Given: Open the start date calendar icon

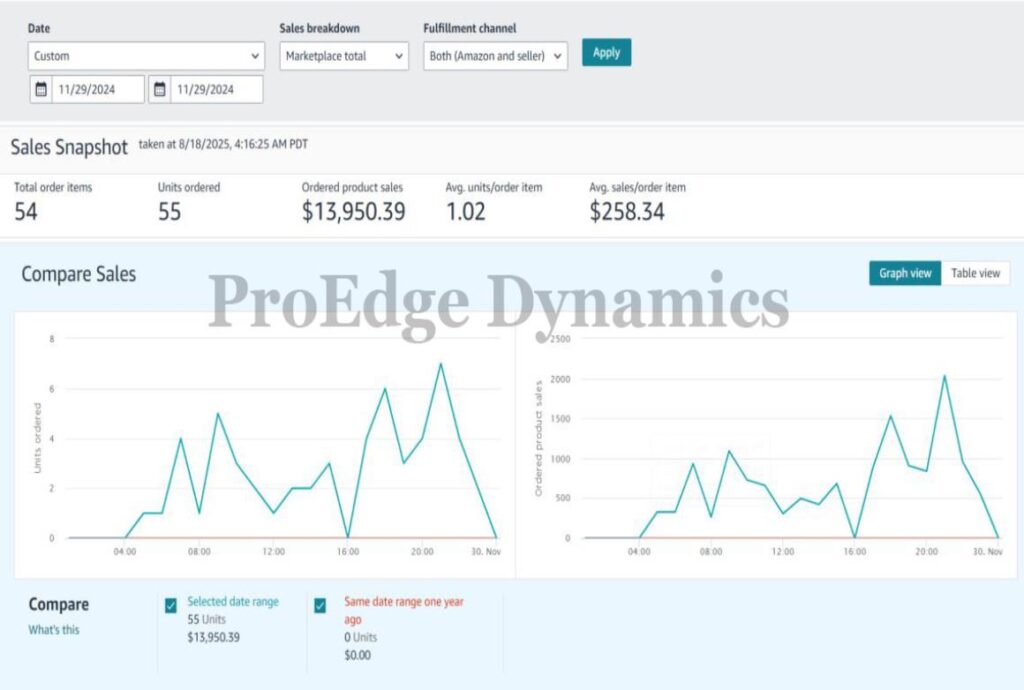Looking at the screenshot, I should click(x=41, y=89).
